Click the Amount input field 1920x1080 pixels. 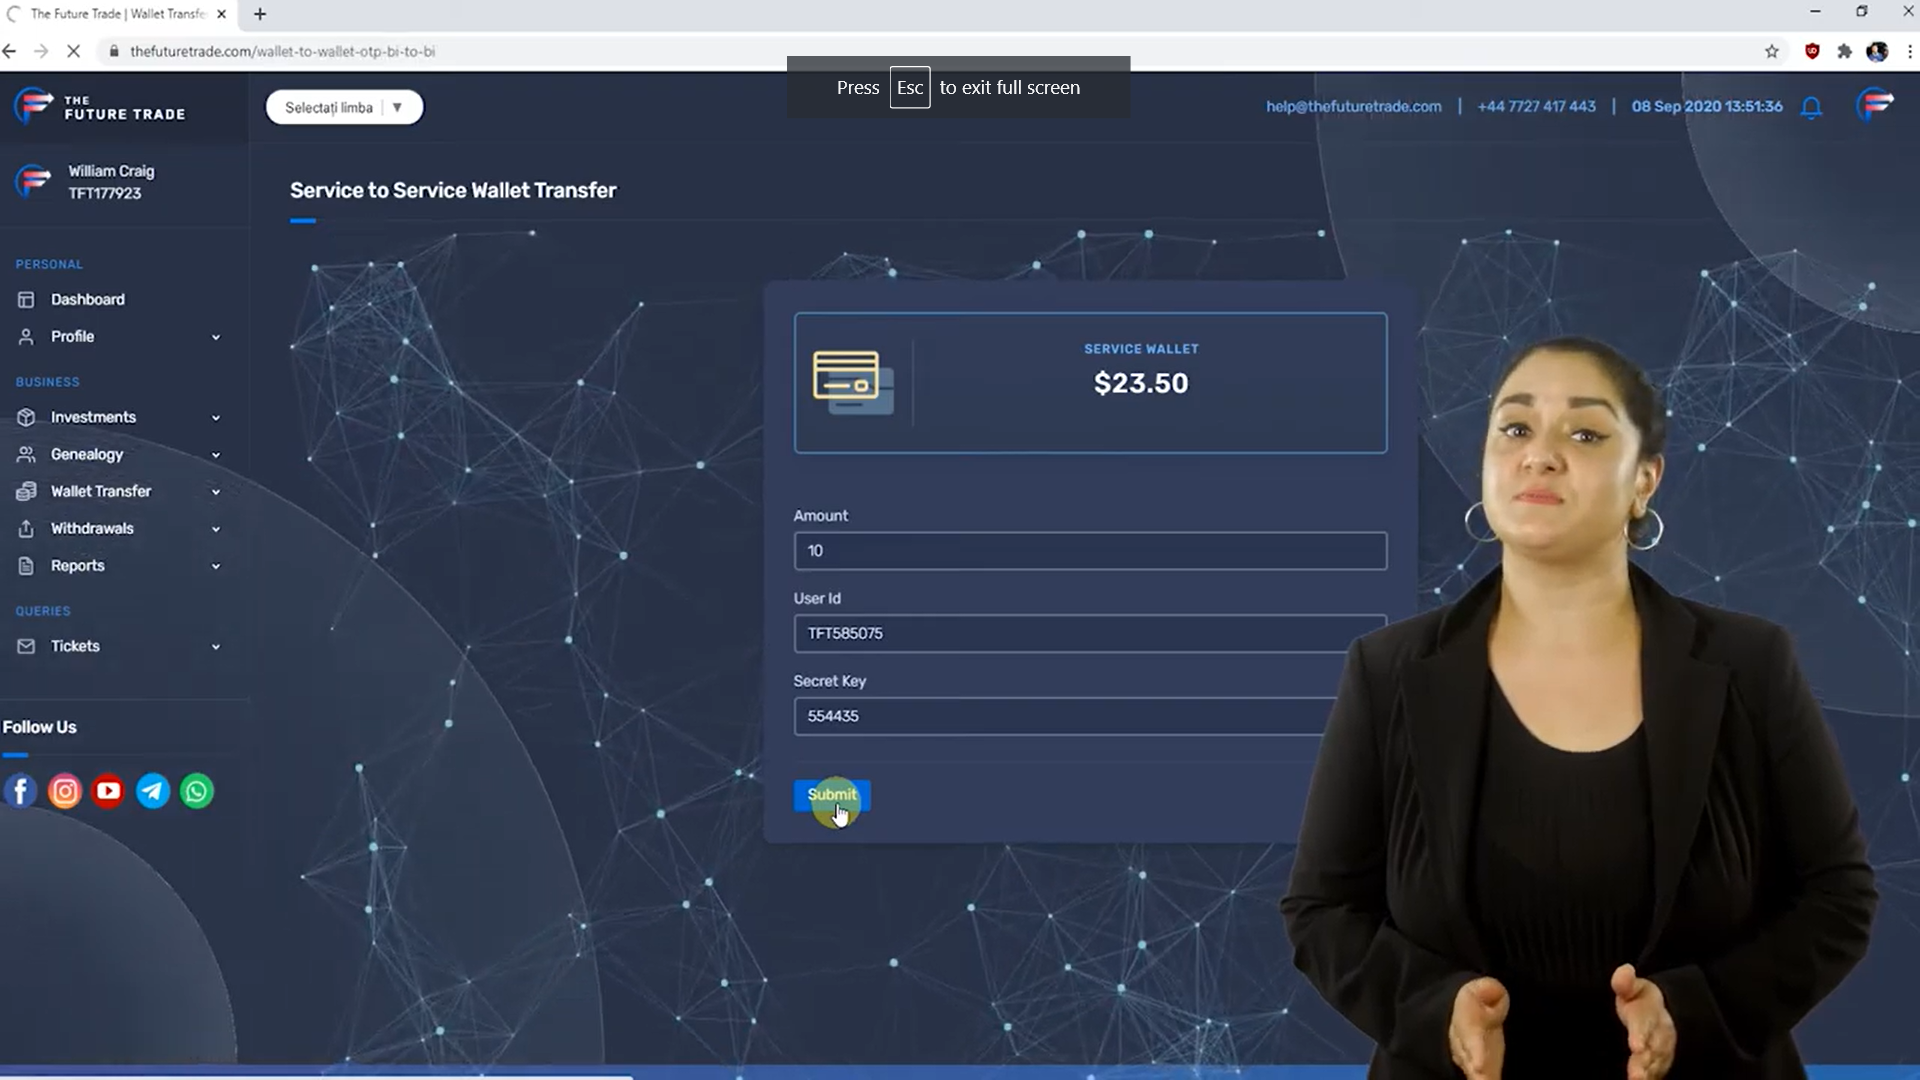(x=1090, y=551)
